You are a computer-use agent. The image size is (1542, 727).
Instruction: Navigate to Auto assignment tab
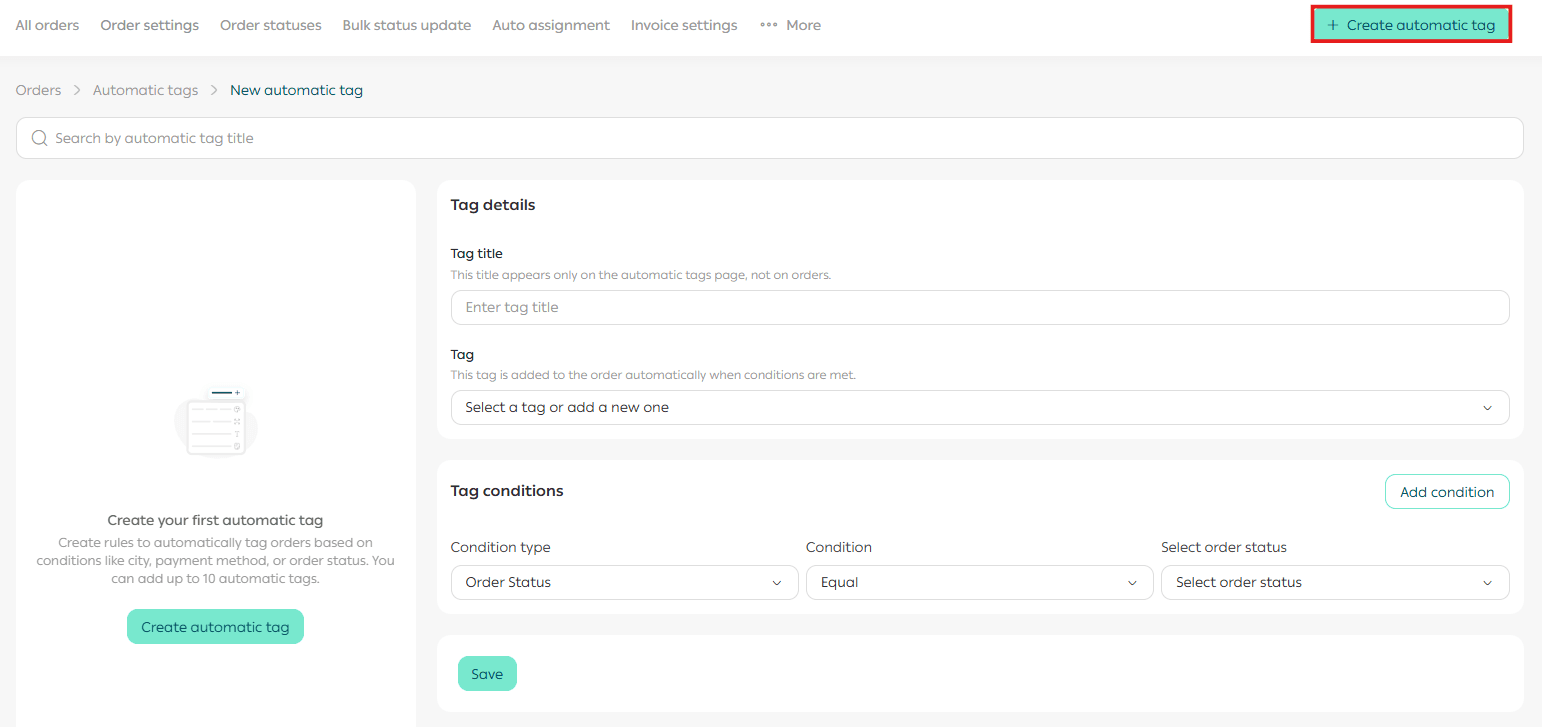[550, 25]
